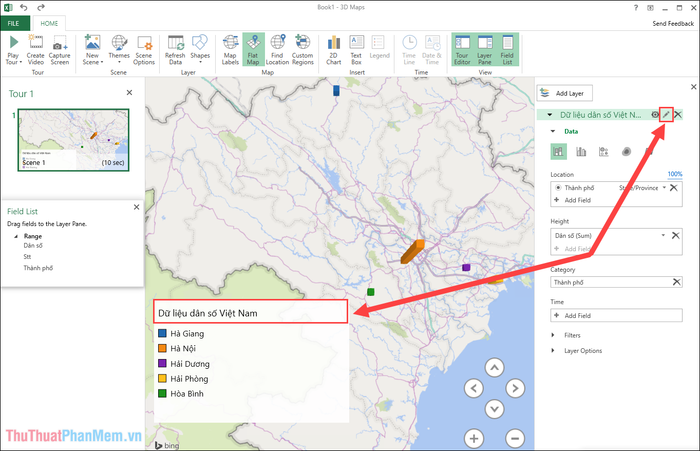Toggle Date & Time display
The height and width of the screenshot is (451, 700).
[432, 50]
